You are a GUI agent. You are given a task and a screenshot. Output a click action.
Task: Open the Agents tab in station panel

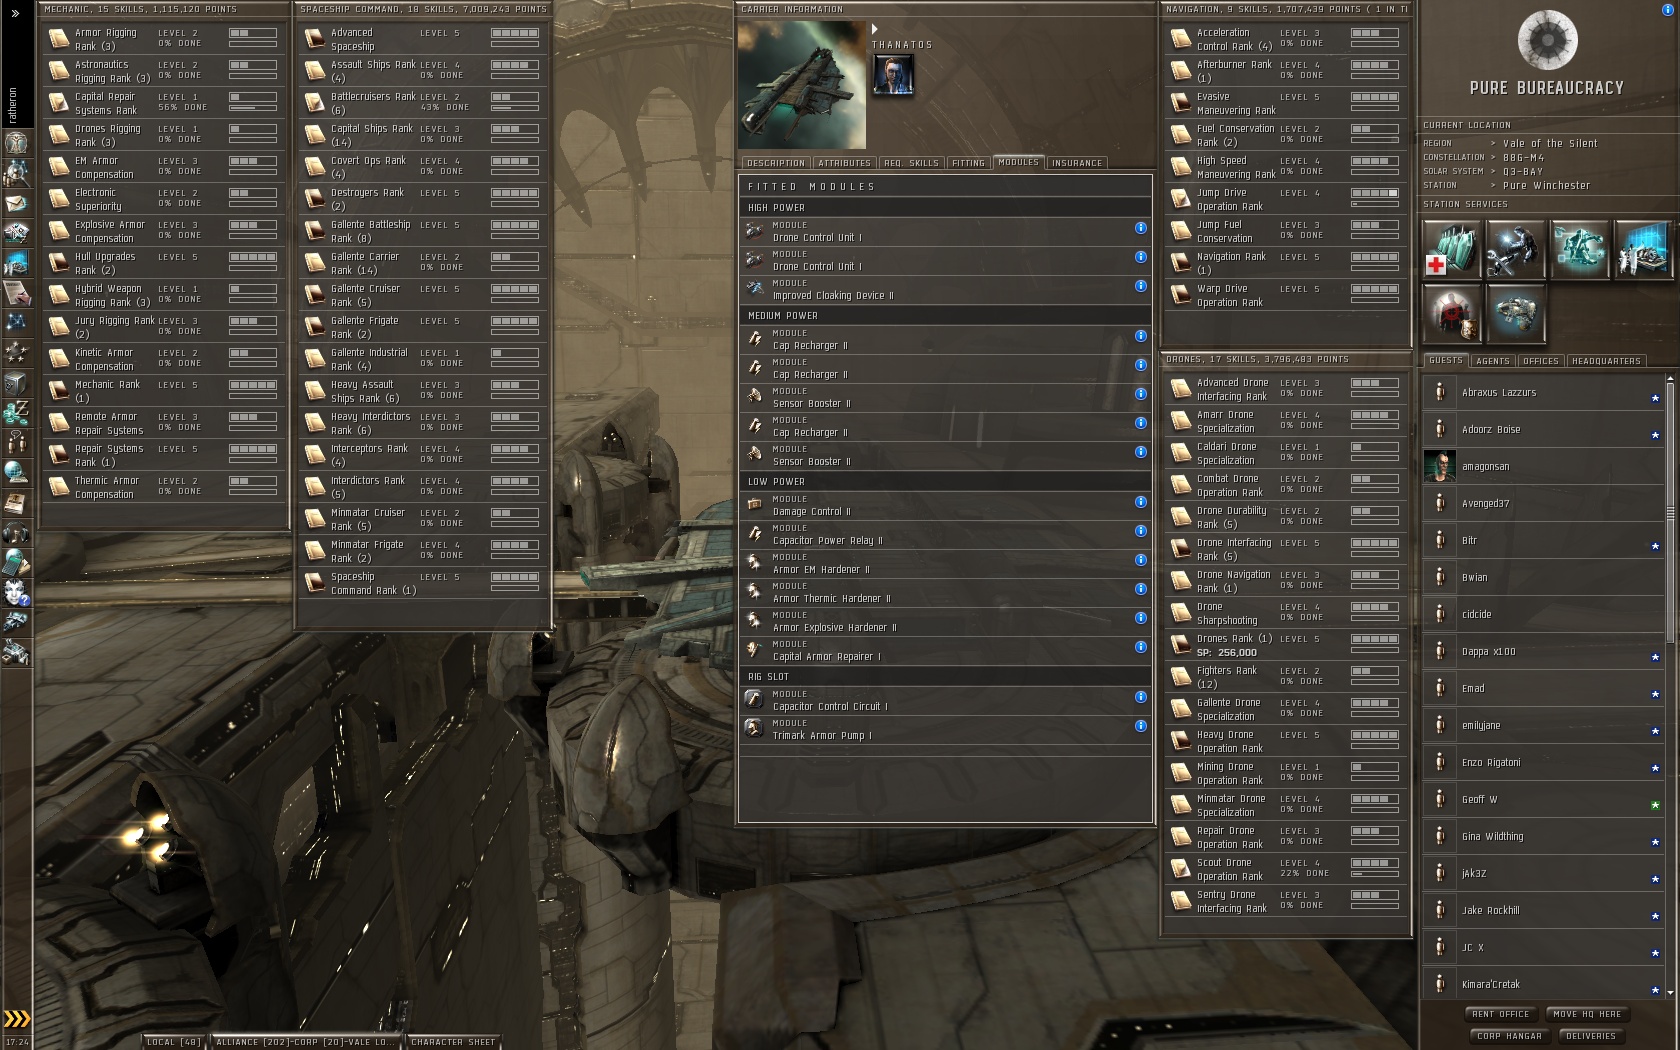coord(1493,361)
